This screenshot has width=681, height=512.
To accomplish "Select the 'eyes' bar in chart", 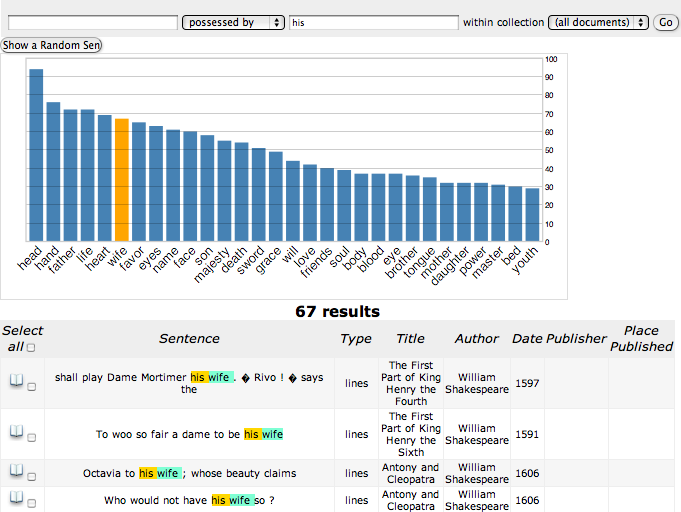I will point(156,183).
